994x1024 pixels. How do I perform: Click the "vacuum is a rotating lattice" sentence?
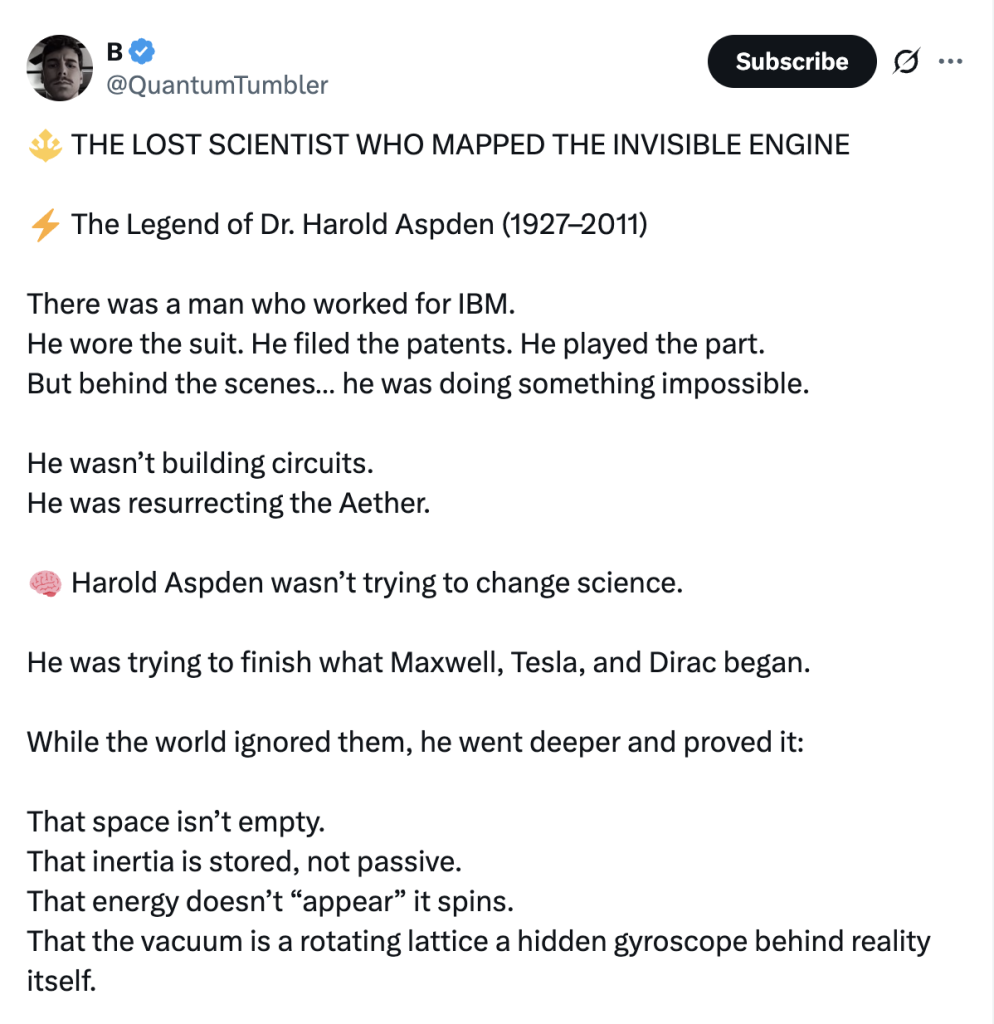478,941
